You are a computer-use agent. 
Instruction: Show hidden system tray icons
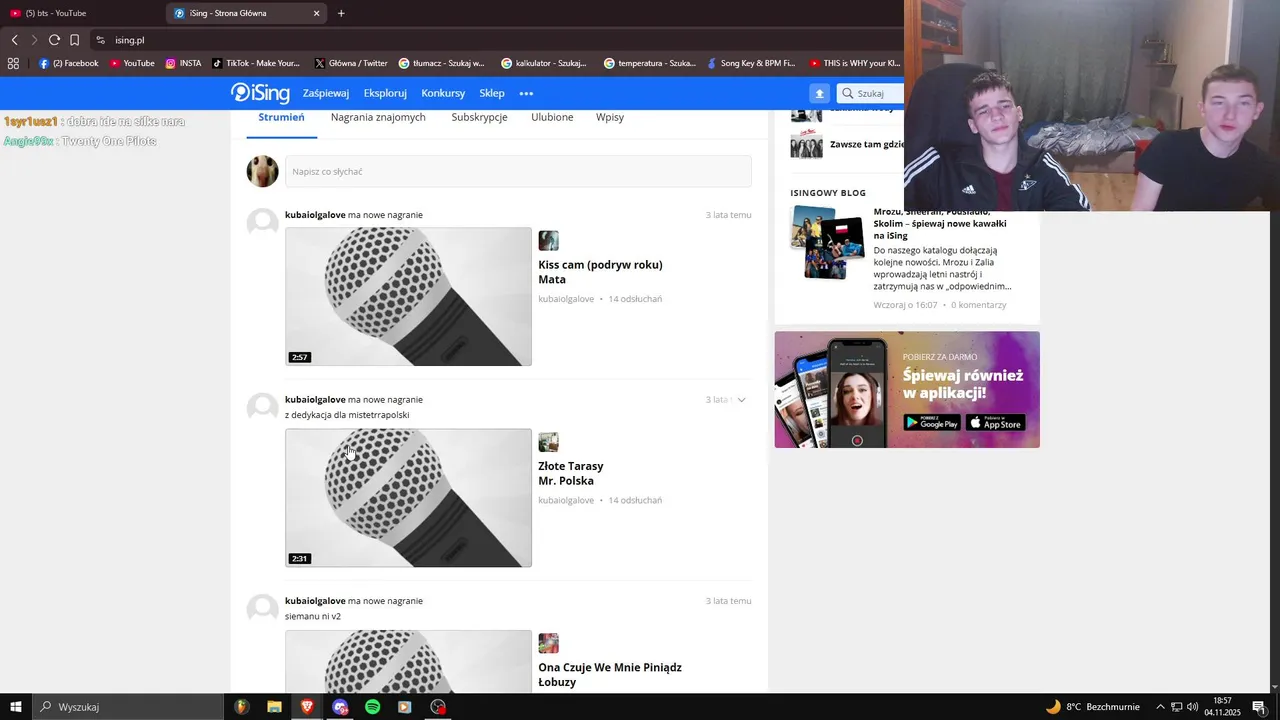(x=1159, y=707)
